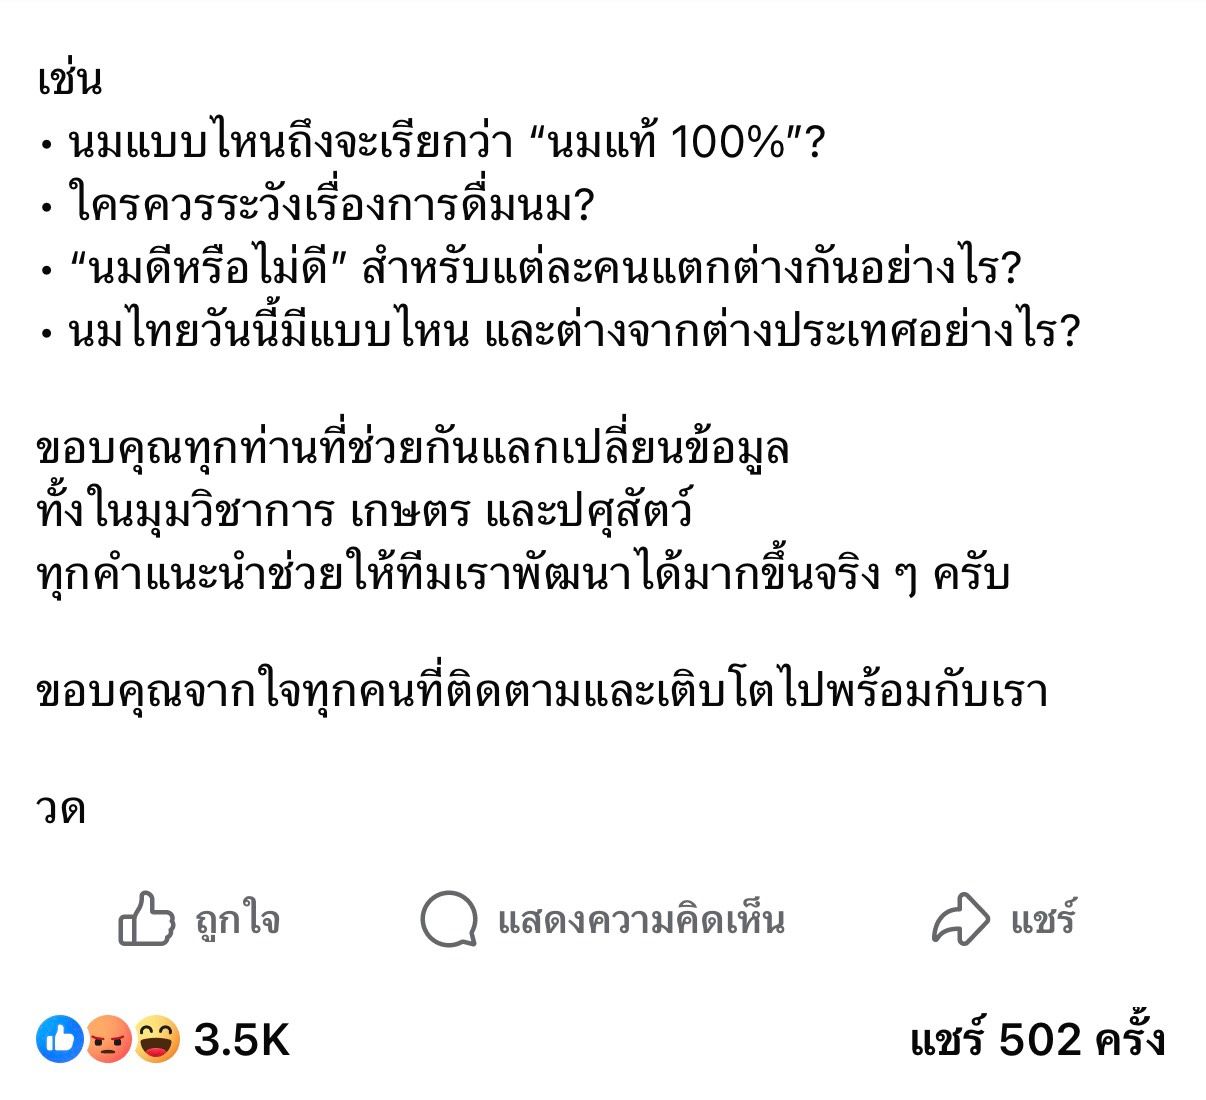Click the นมไทยวันนี้มีแบบไหน bullet line

coord(574,331)
